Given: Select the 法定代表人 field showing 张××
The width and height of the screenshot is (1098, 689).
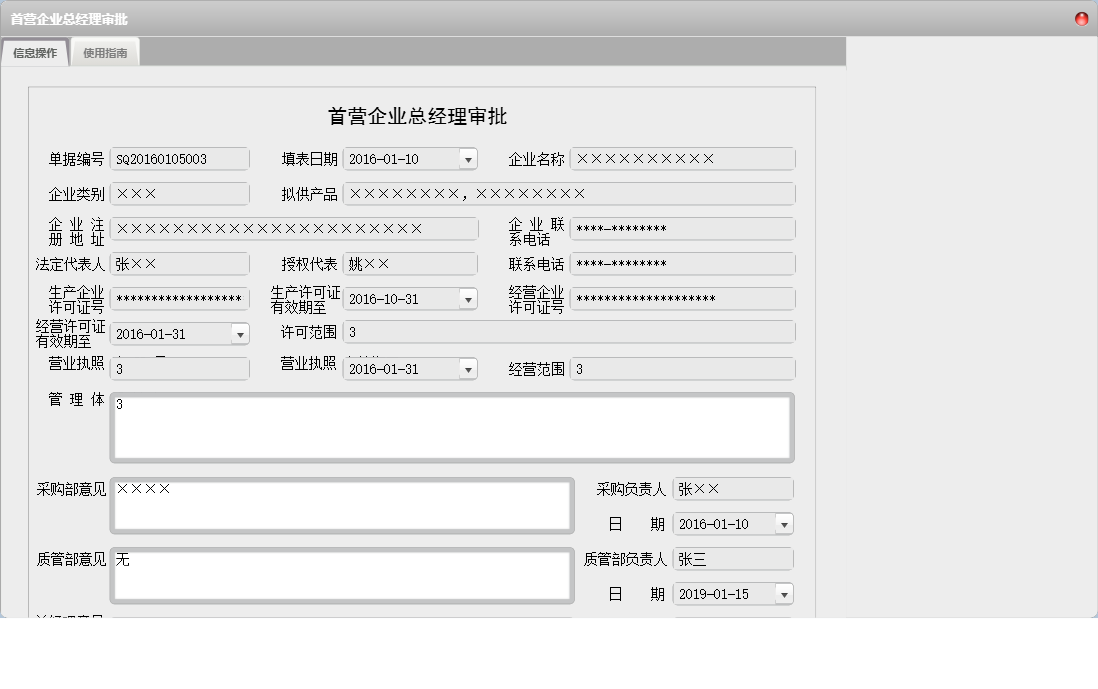Looking at the screenshot, I should tap(178, 263).
